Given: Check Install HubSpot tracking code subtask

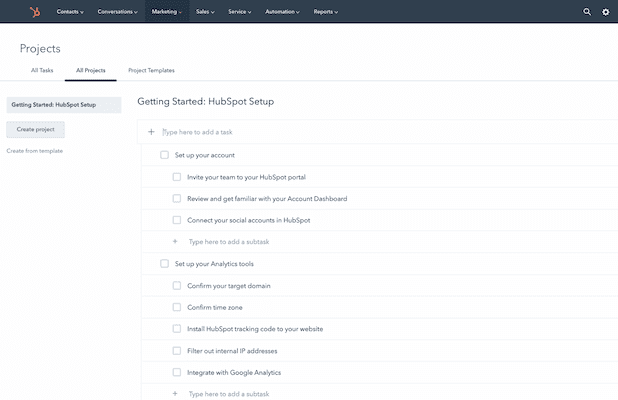Looking at the screenshot, I should [177, 329].
